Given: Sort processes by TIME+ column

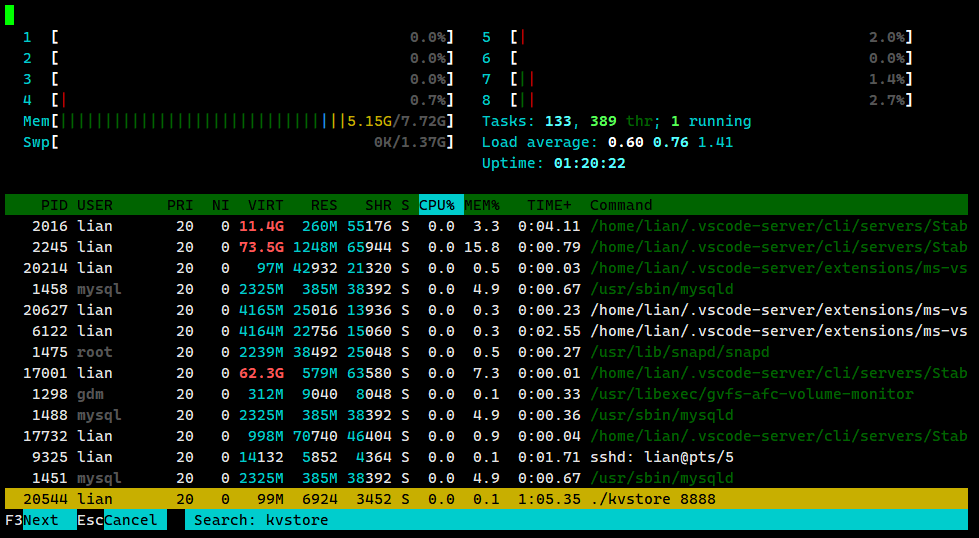Looking at the screenshot, I should tap(550, 205).
